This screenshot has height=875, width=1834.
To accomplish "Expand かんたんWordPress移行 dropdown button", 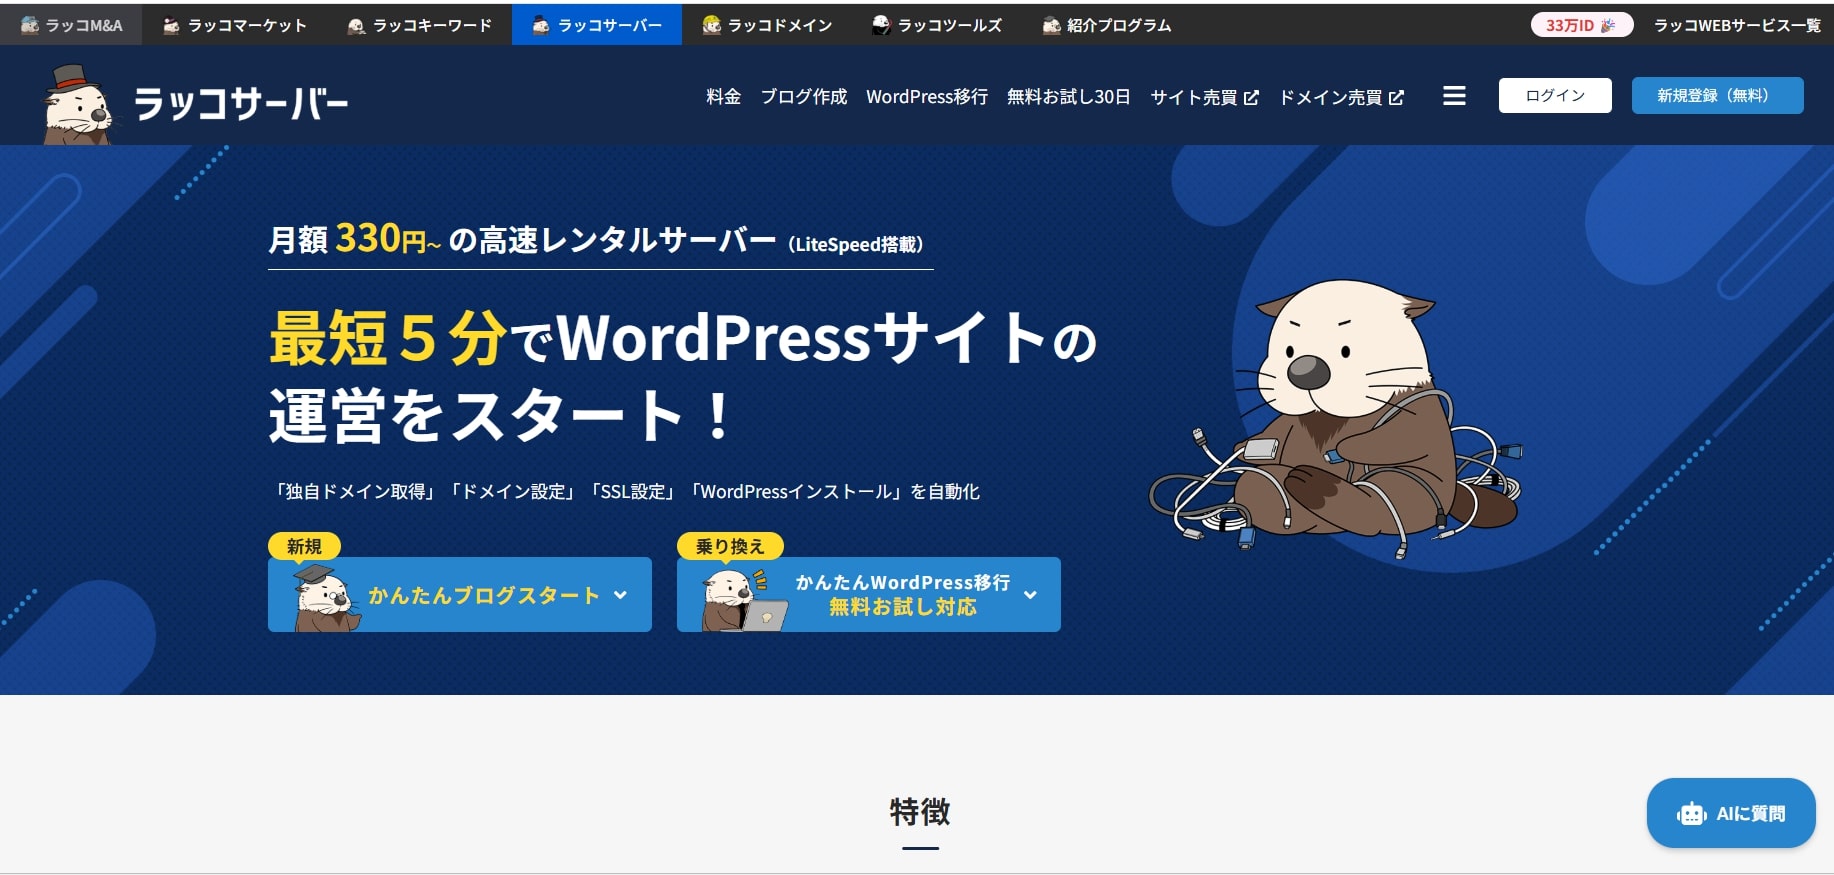I will pyautogui.click(x=868, y=594).
